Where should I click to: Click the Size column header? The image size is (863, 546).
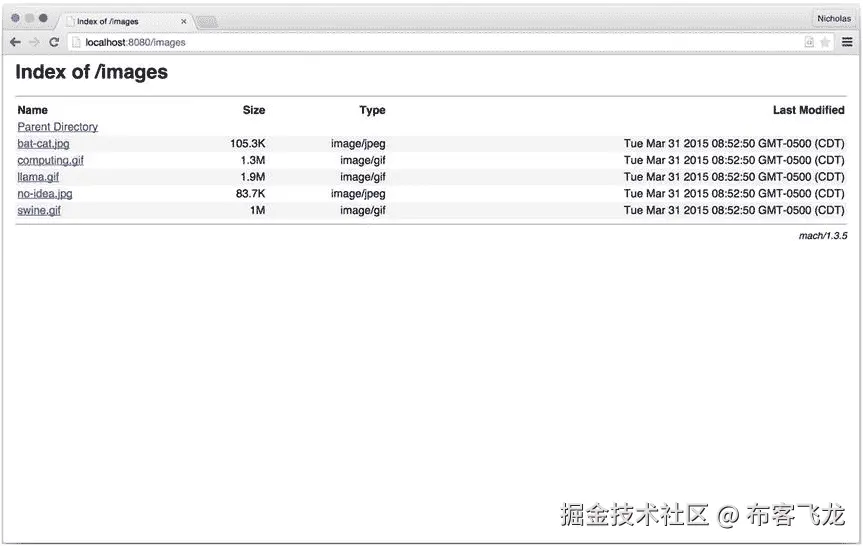click(x=254, y=110)
